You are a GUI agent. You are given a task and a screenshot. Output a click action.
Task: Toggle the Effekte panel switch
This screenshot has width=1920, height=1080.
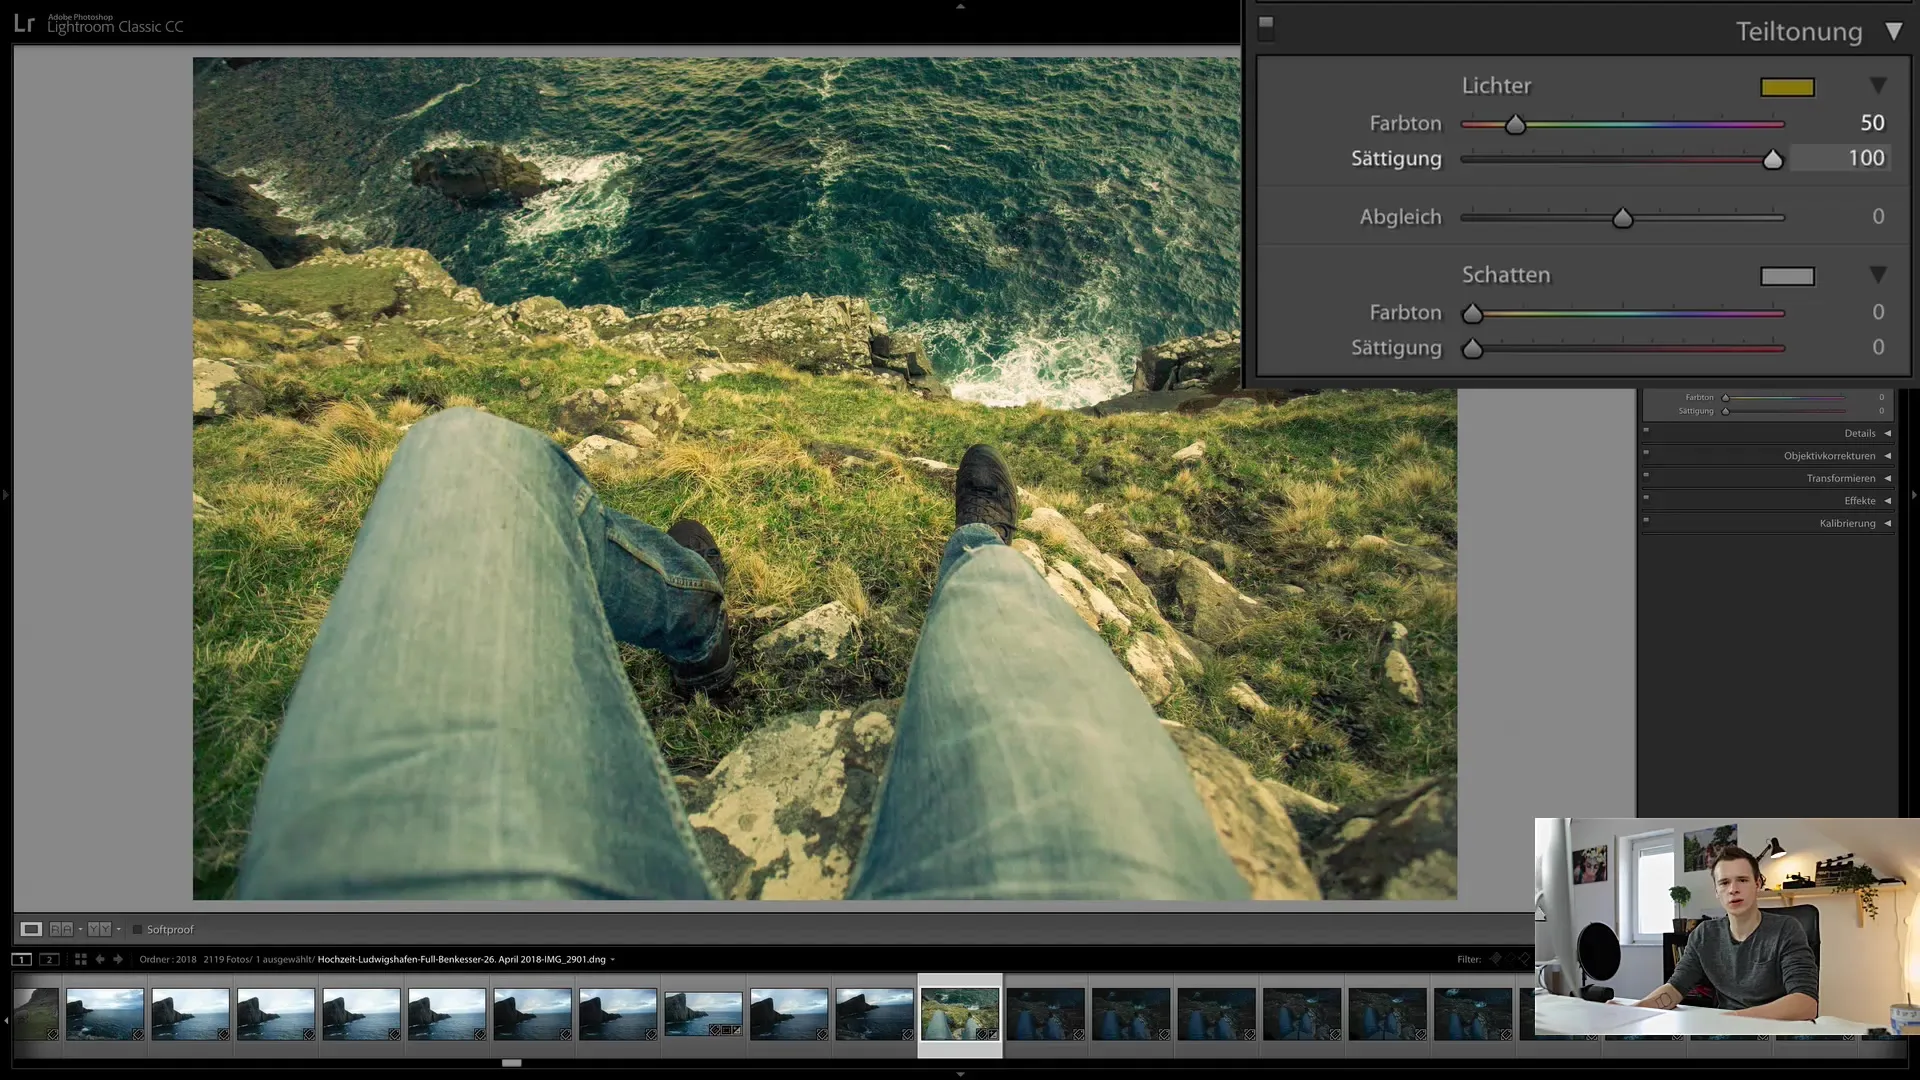coord(1646,497)
